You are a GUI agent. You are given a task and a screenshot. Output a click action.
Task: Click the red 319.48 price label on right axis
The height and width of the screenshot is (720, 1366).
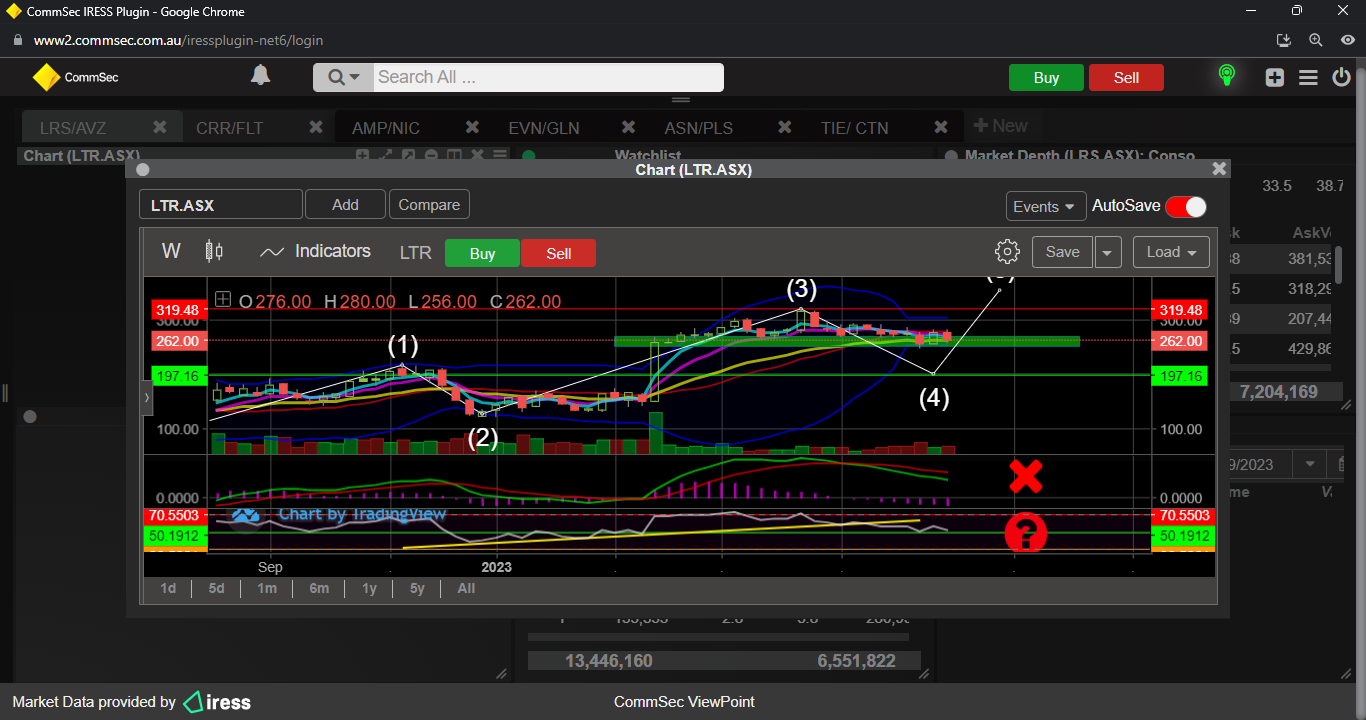pos(1180,310)
